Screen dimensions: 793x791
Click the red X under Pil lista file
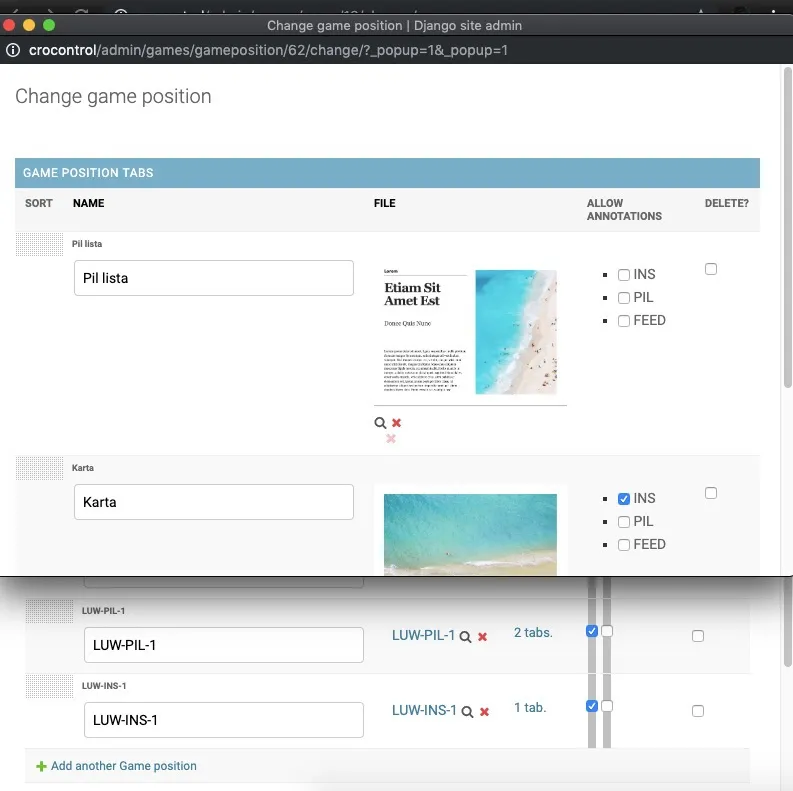pyautogui.click(x=397, y=423)
